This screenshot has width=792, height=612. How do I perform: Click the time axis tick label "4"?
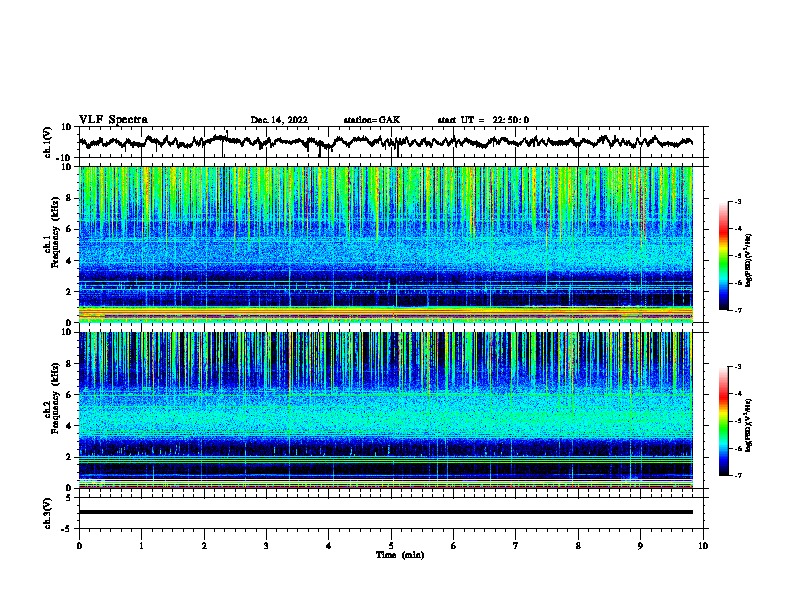coord(329,545)
